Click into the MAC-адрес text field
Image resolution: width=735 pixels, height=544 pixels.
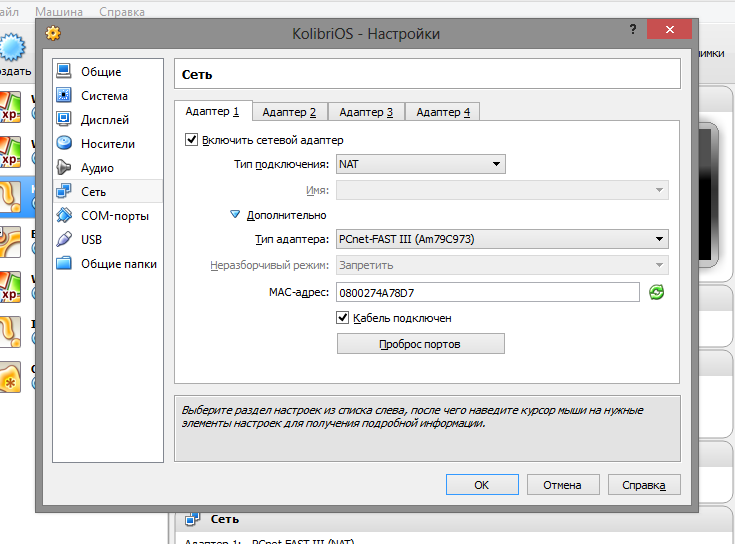[487, 292]
